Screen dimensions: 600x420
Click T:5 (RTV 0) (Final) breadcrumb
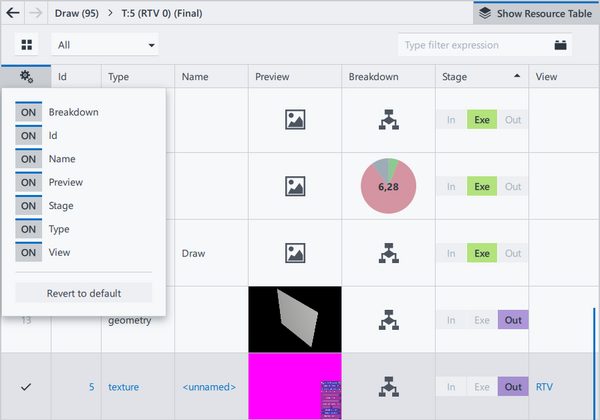point(162,13)
